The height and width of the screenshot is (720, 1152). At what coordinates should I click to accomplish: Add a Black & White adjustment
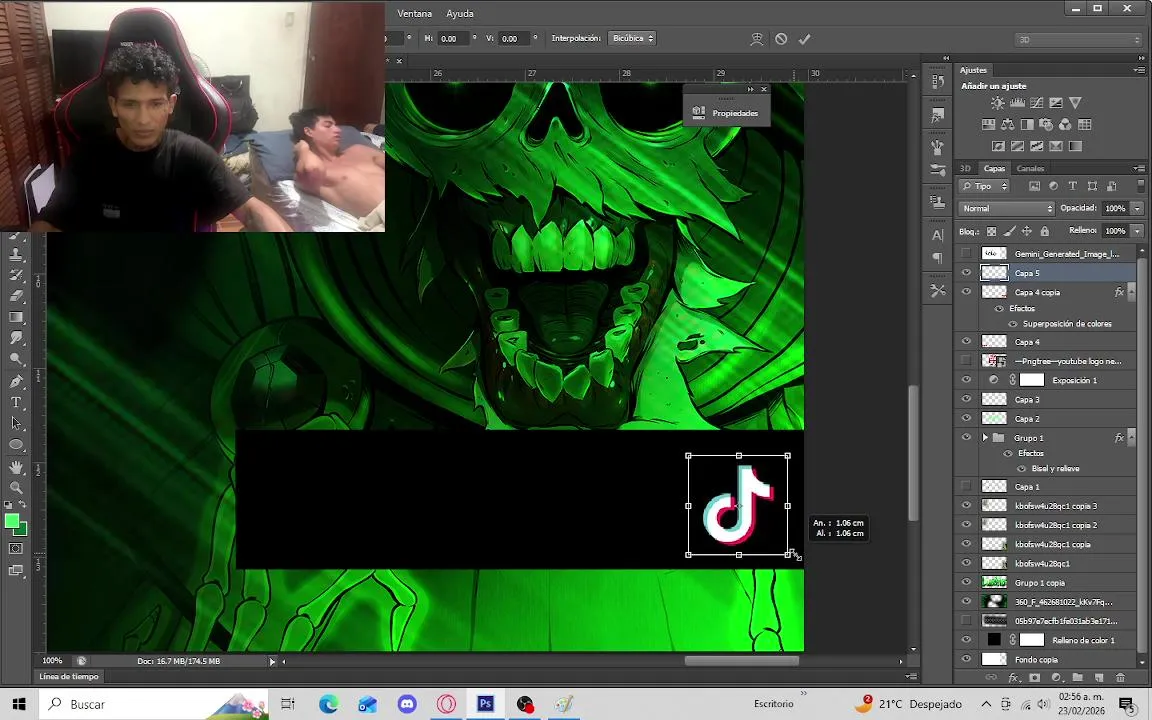point(1026,125)
